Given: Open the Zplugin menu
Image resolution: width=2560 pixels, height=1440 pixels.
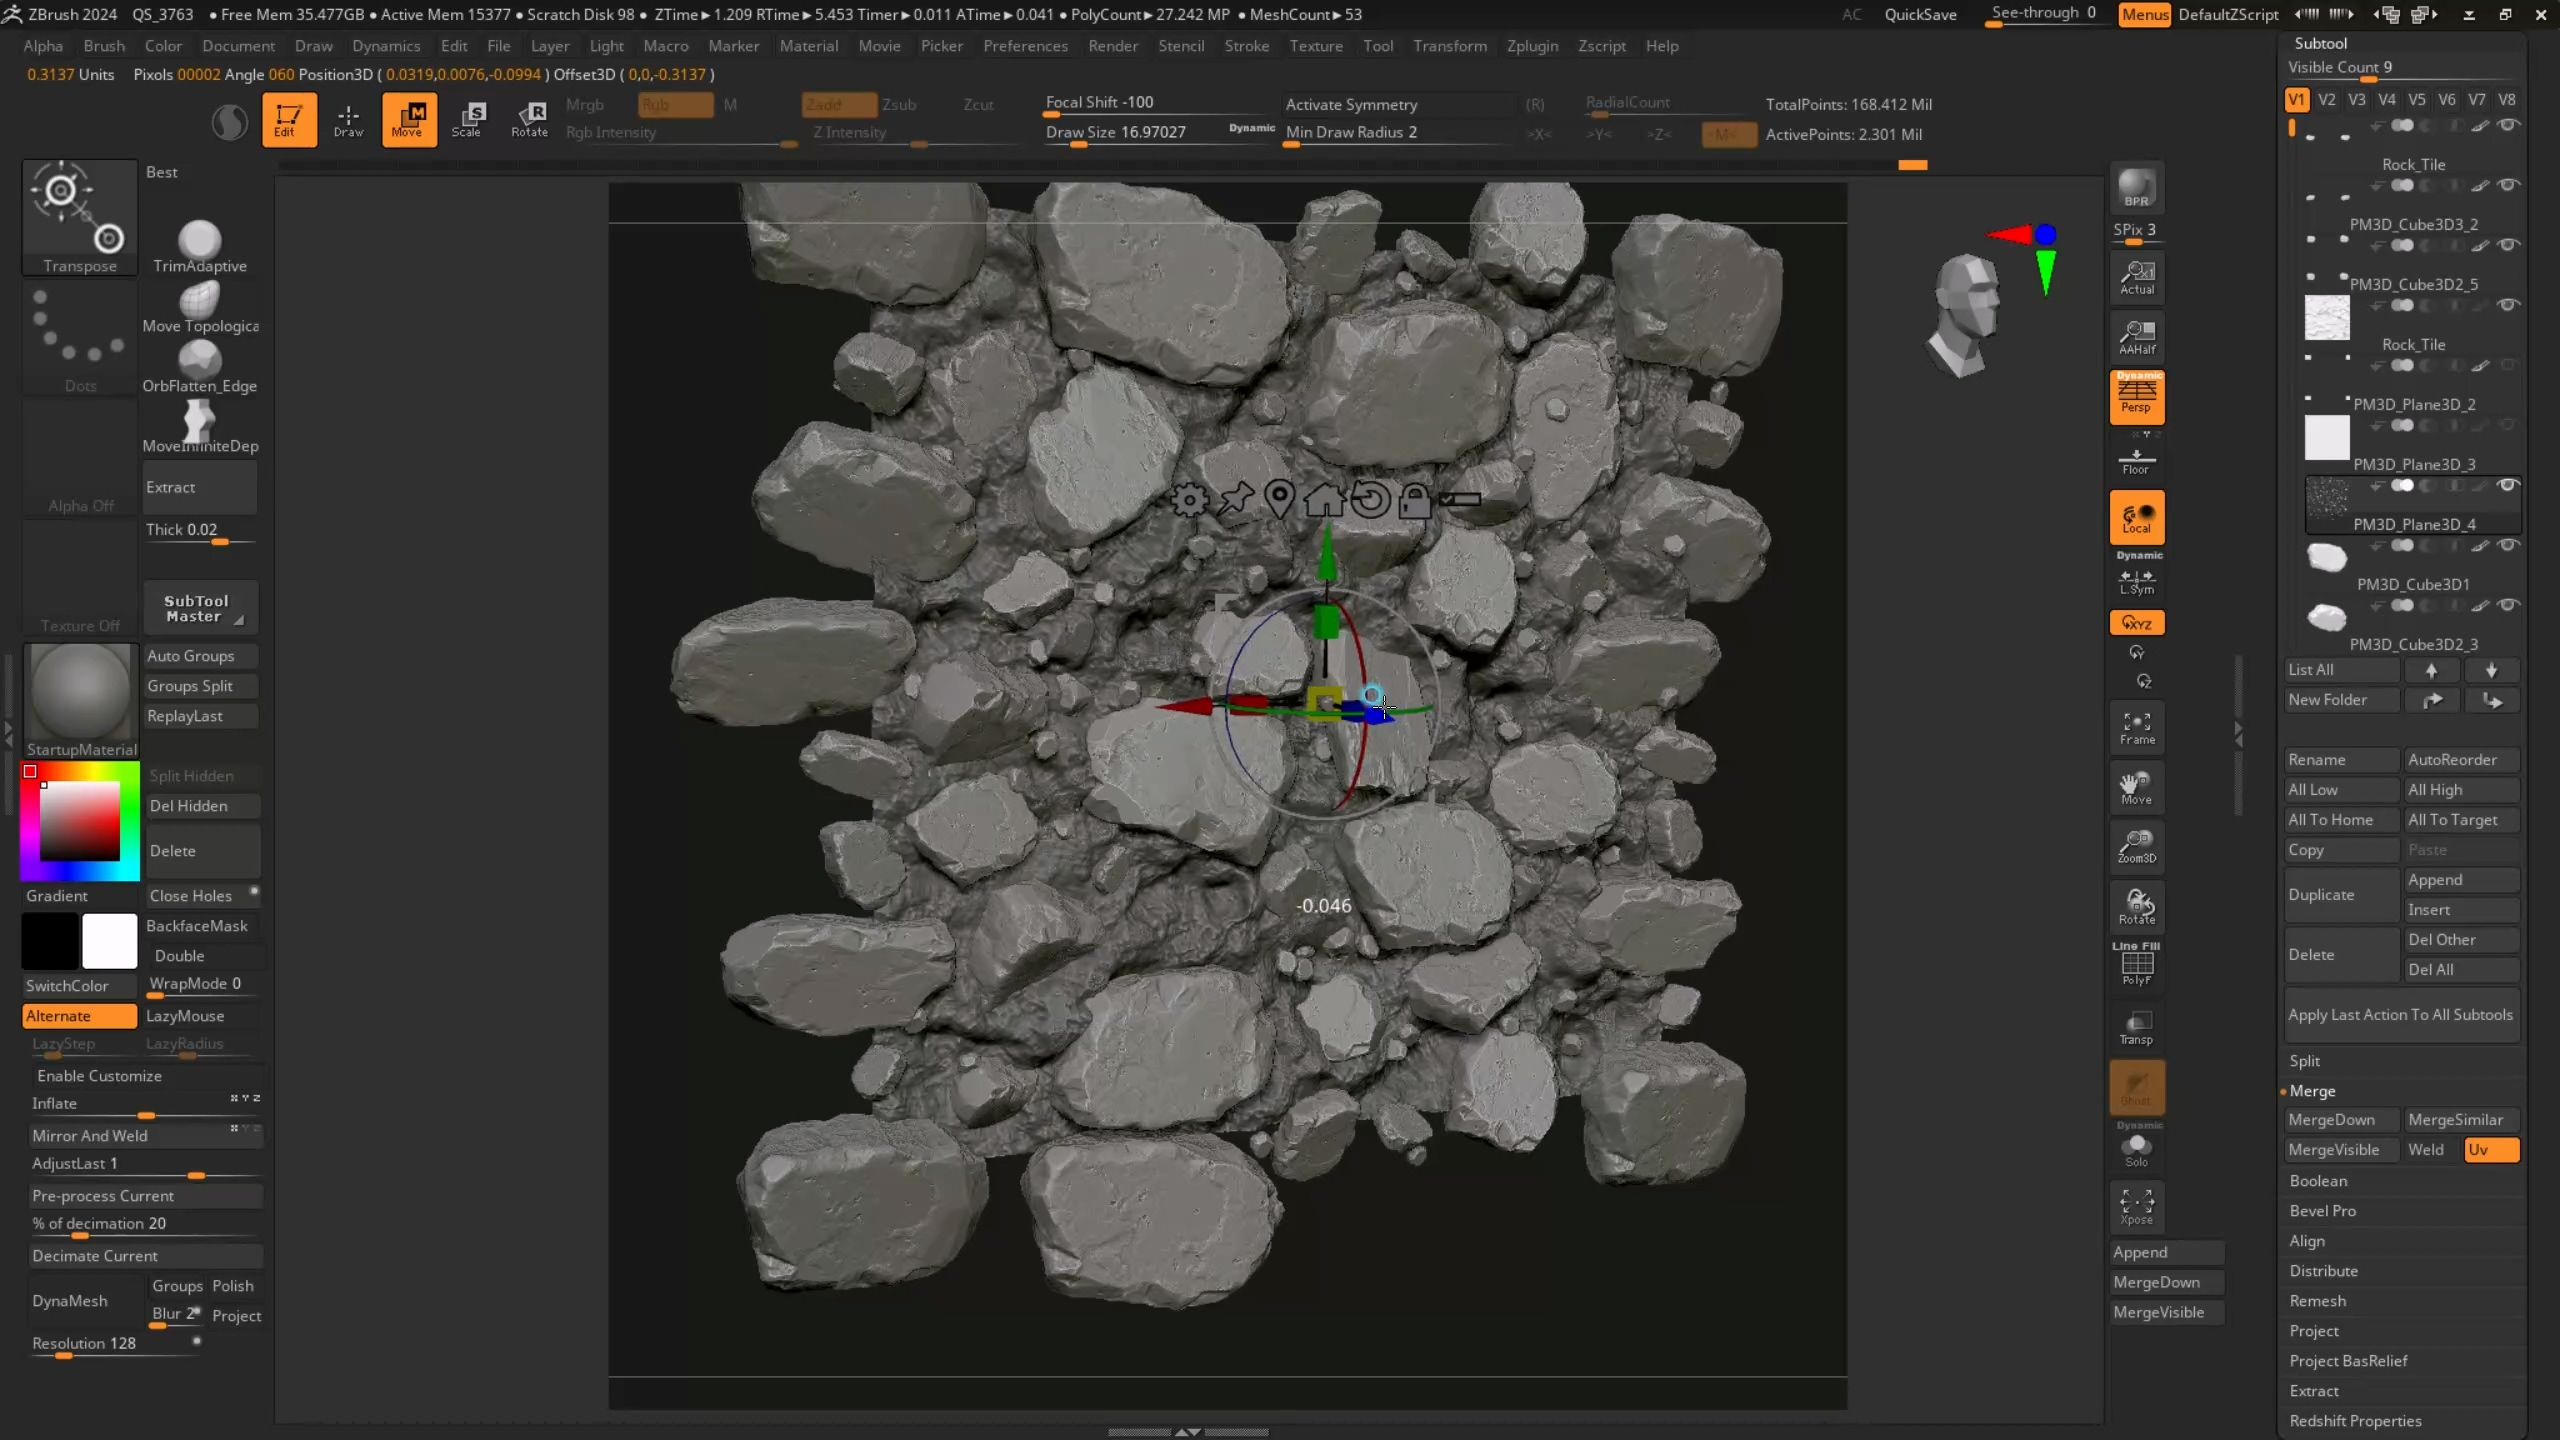Looking at the screenshot, I should pyautogui.click(x=1532, y=46).
